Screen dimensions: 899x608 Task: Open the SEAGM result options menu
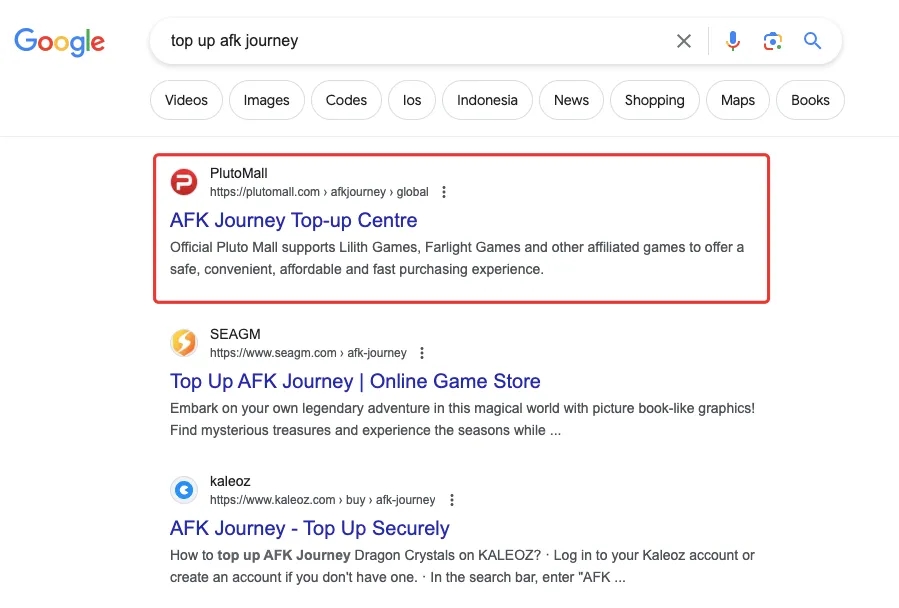point(422,353)
